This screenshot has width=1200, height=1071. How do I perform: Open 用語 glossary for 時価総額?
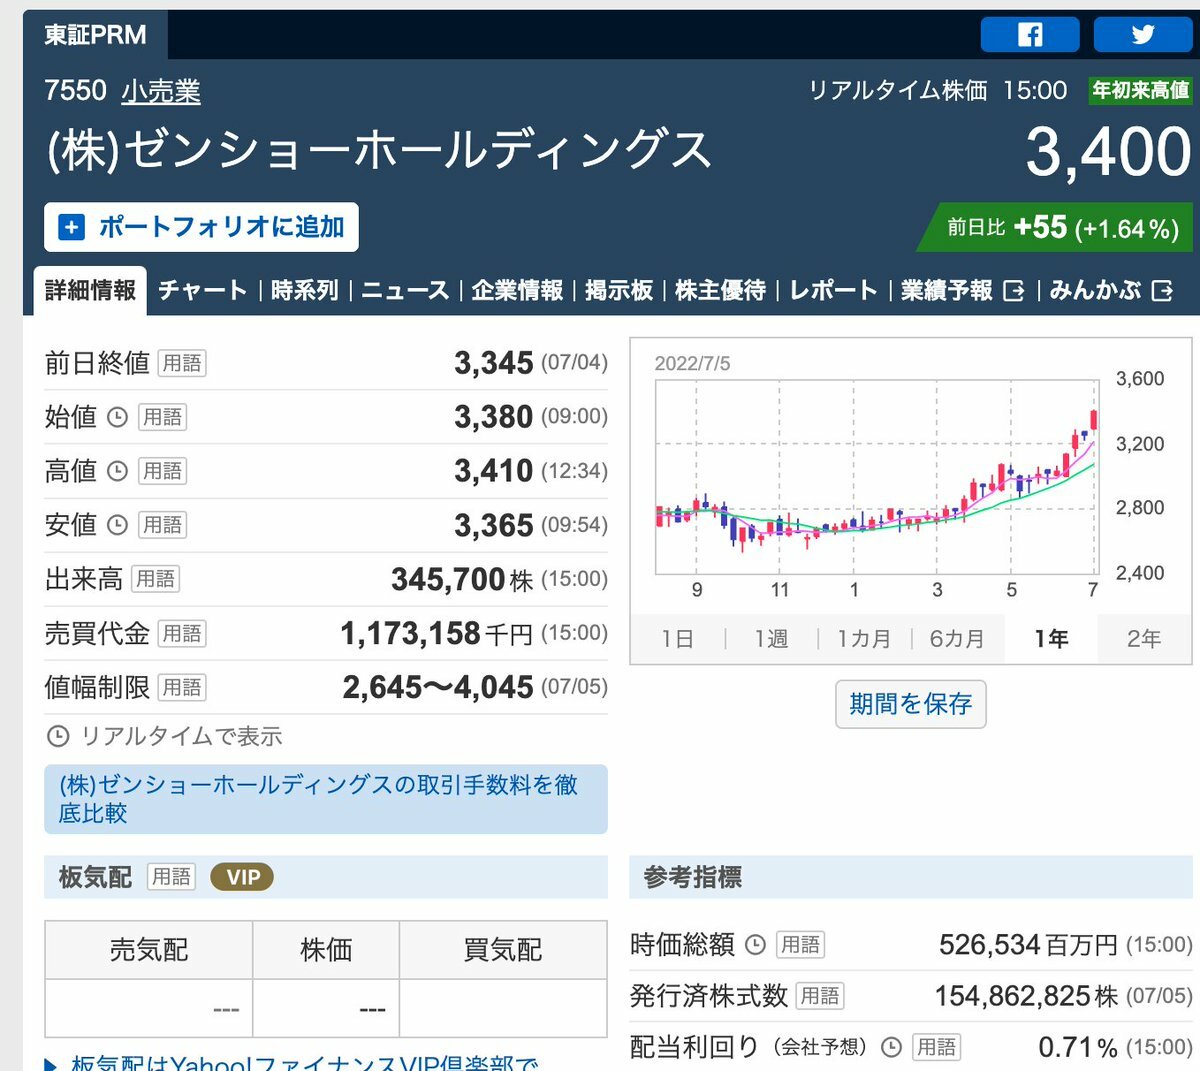coord(800,944)
